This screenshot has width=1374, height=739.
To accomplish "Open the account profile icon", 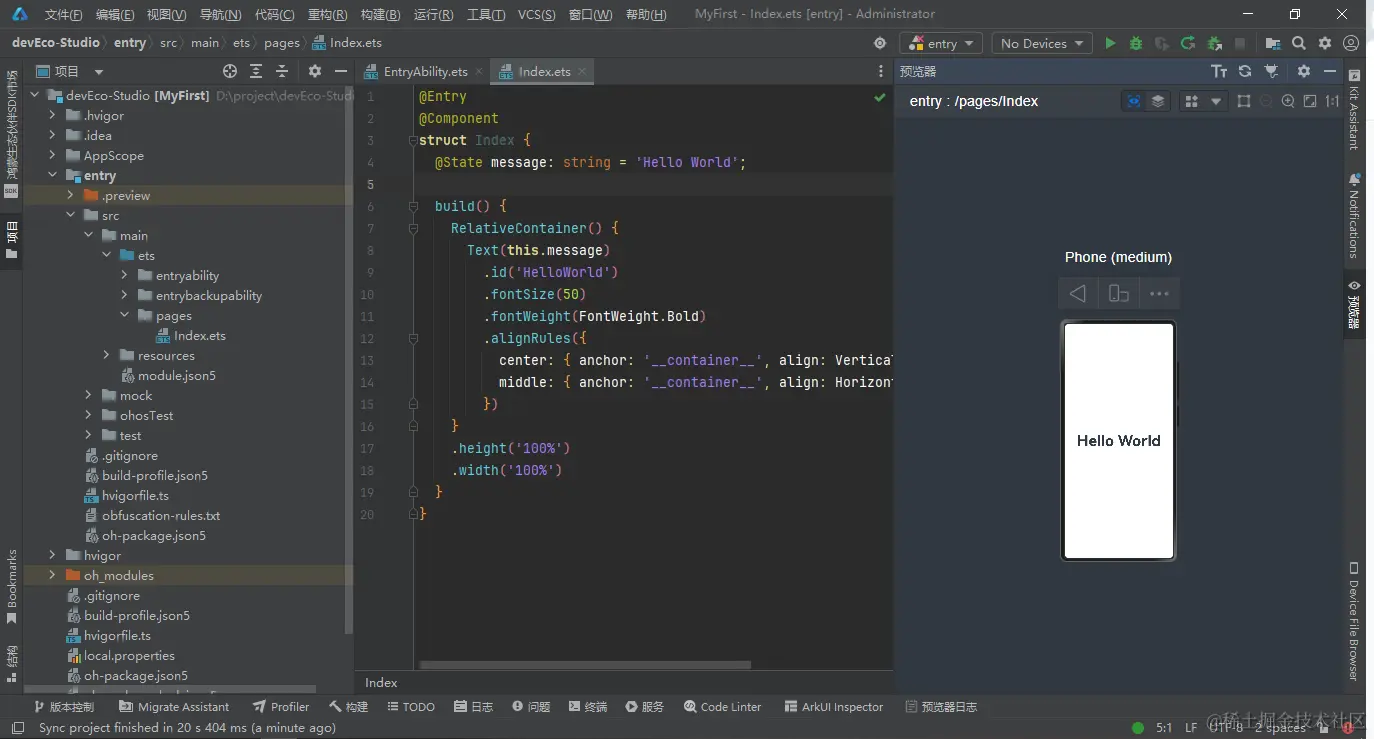I will click(1351, 43).
